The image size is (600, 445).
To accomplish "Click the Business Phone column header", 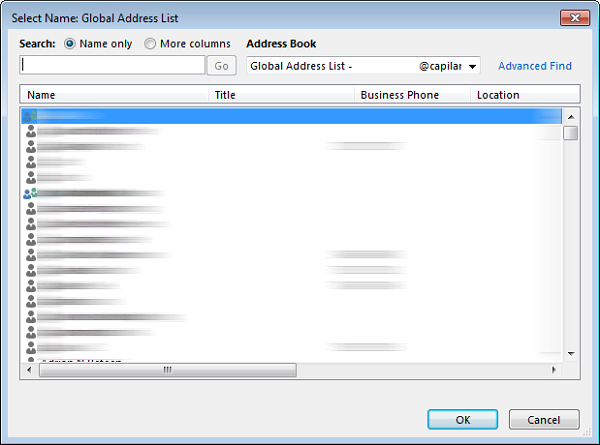I will pyautogui.click(x=412, y=95).
